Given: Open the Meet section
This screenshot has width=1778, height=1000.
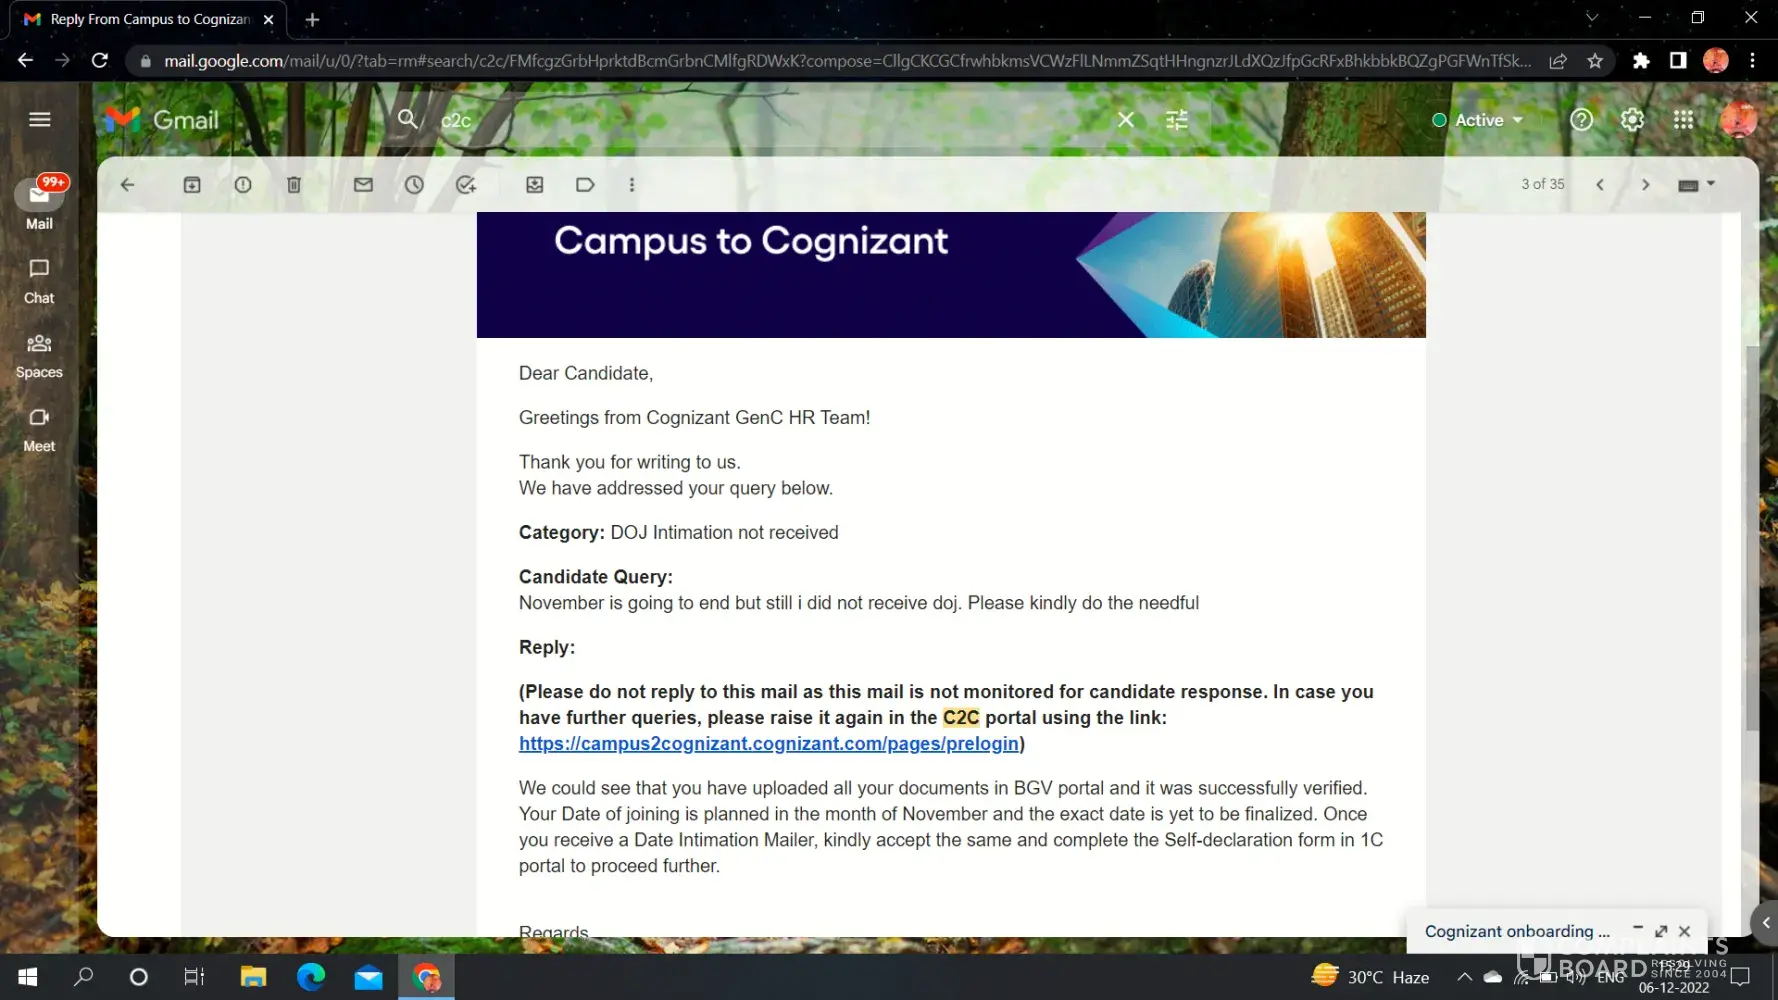Looking at the screenshot, I should pos(39,430).
